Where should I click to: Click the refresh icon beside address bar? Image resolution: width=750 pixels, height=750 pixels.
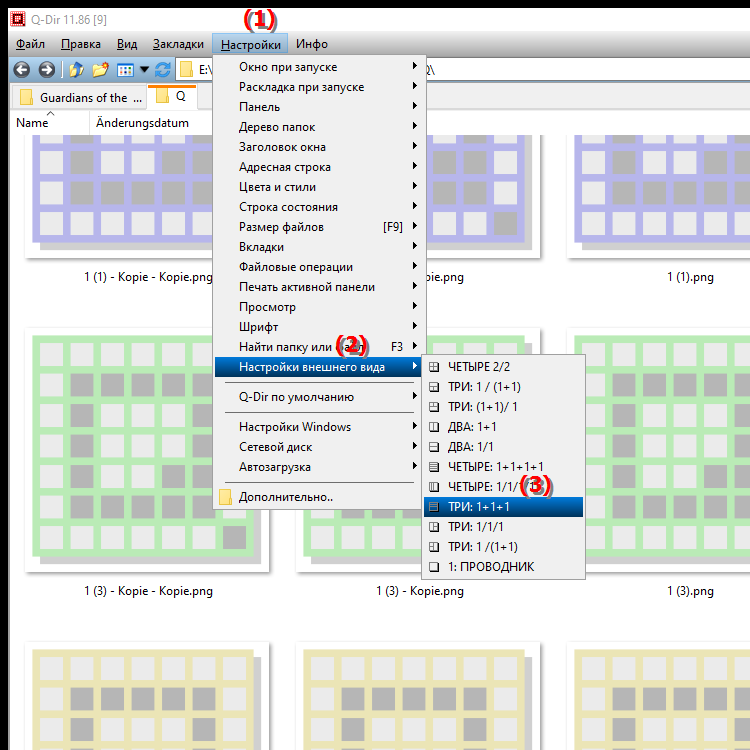163,70
